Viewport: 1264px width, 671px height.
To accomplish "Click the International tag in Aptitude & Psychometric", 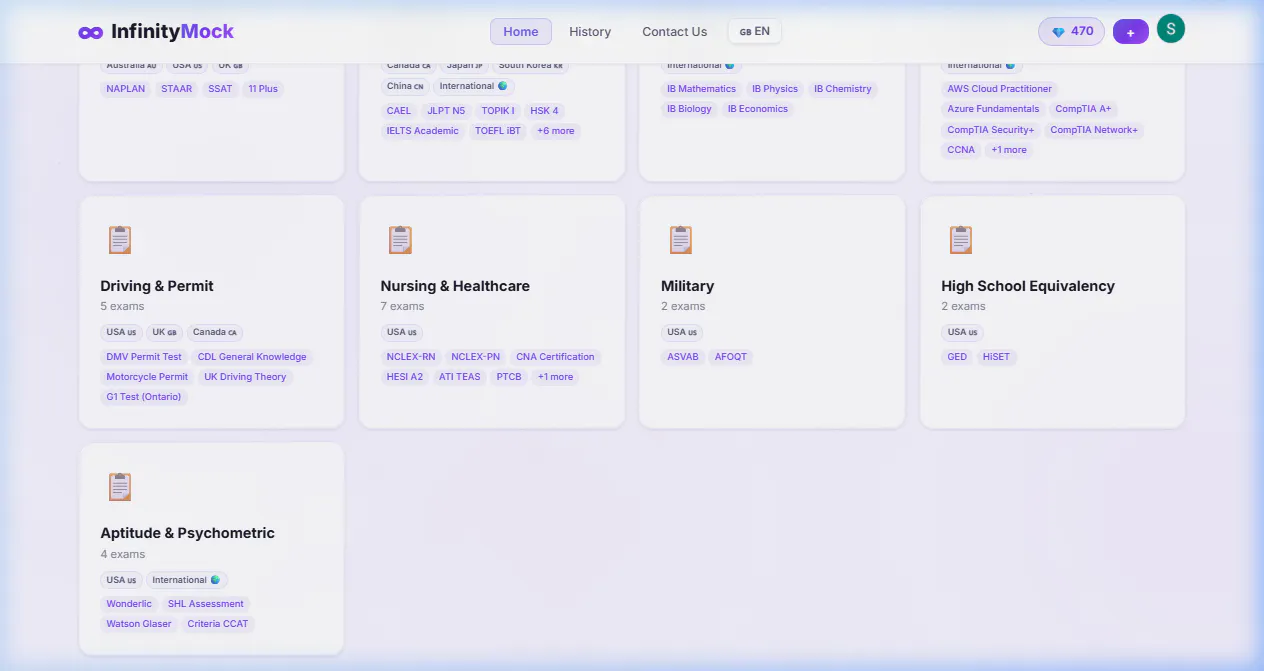I will click(x=187, y=580).
